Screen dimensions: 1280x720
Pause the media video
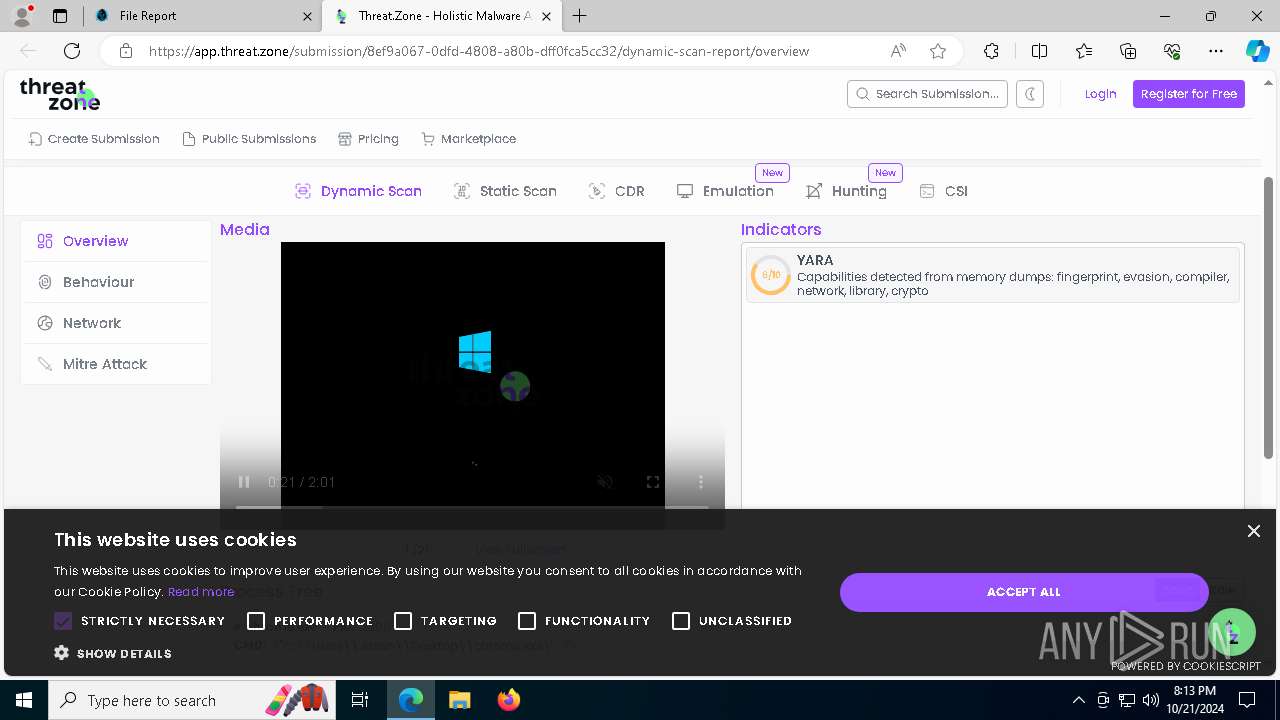pyautogui.click(x=244, y=482)
